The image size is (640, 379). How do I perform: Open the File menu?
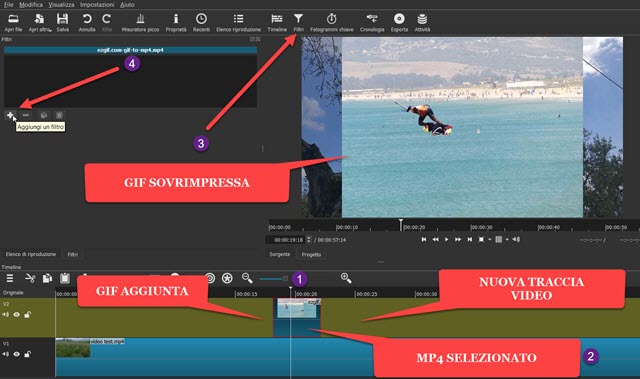(x=9, y=4)
